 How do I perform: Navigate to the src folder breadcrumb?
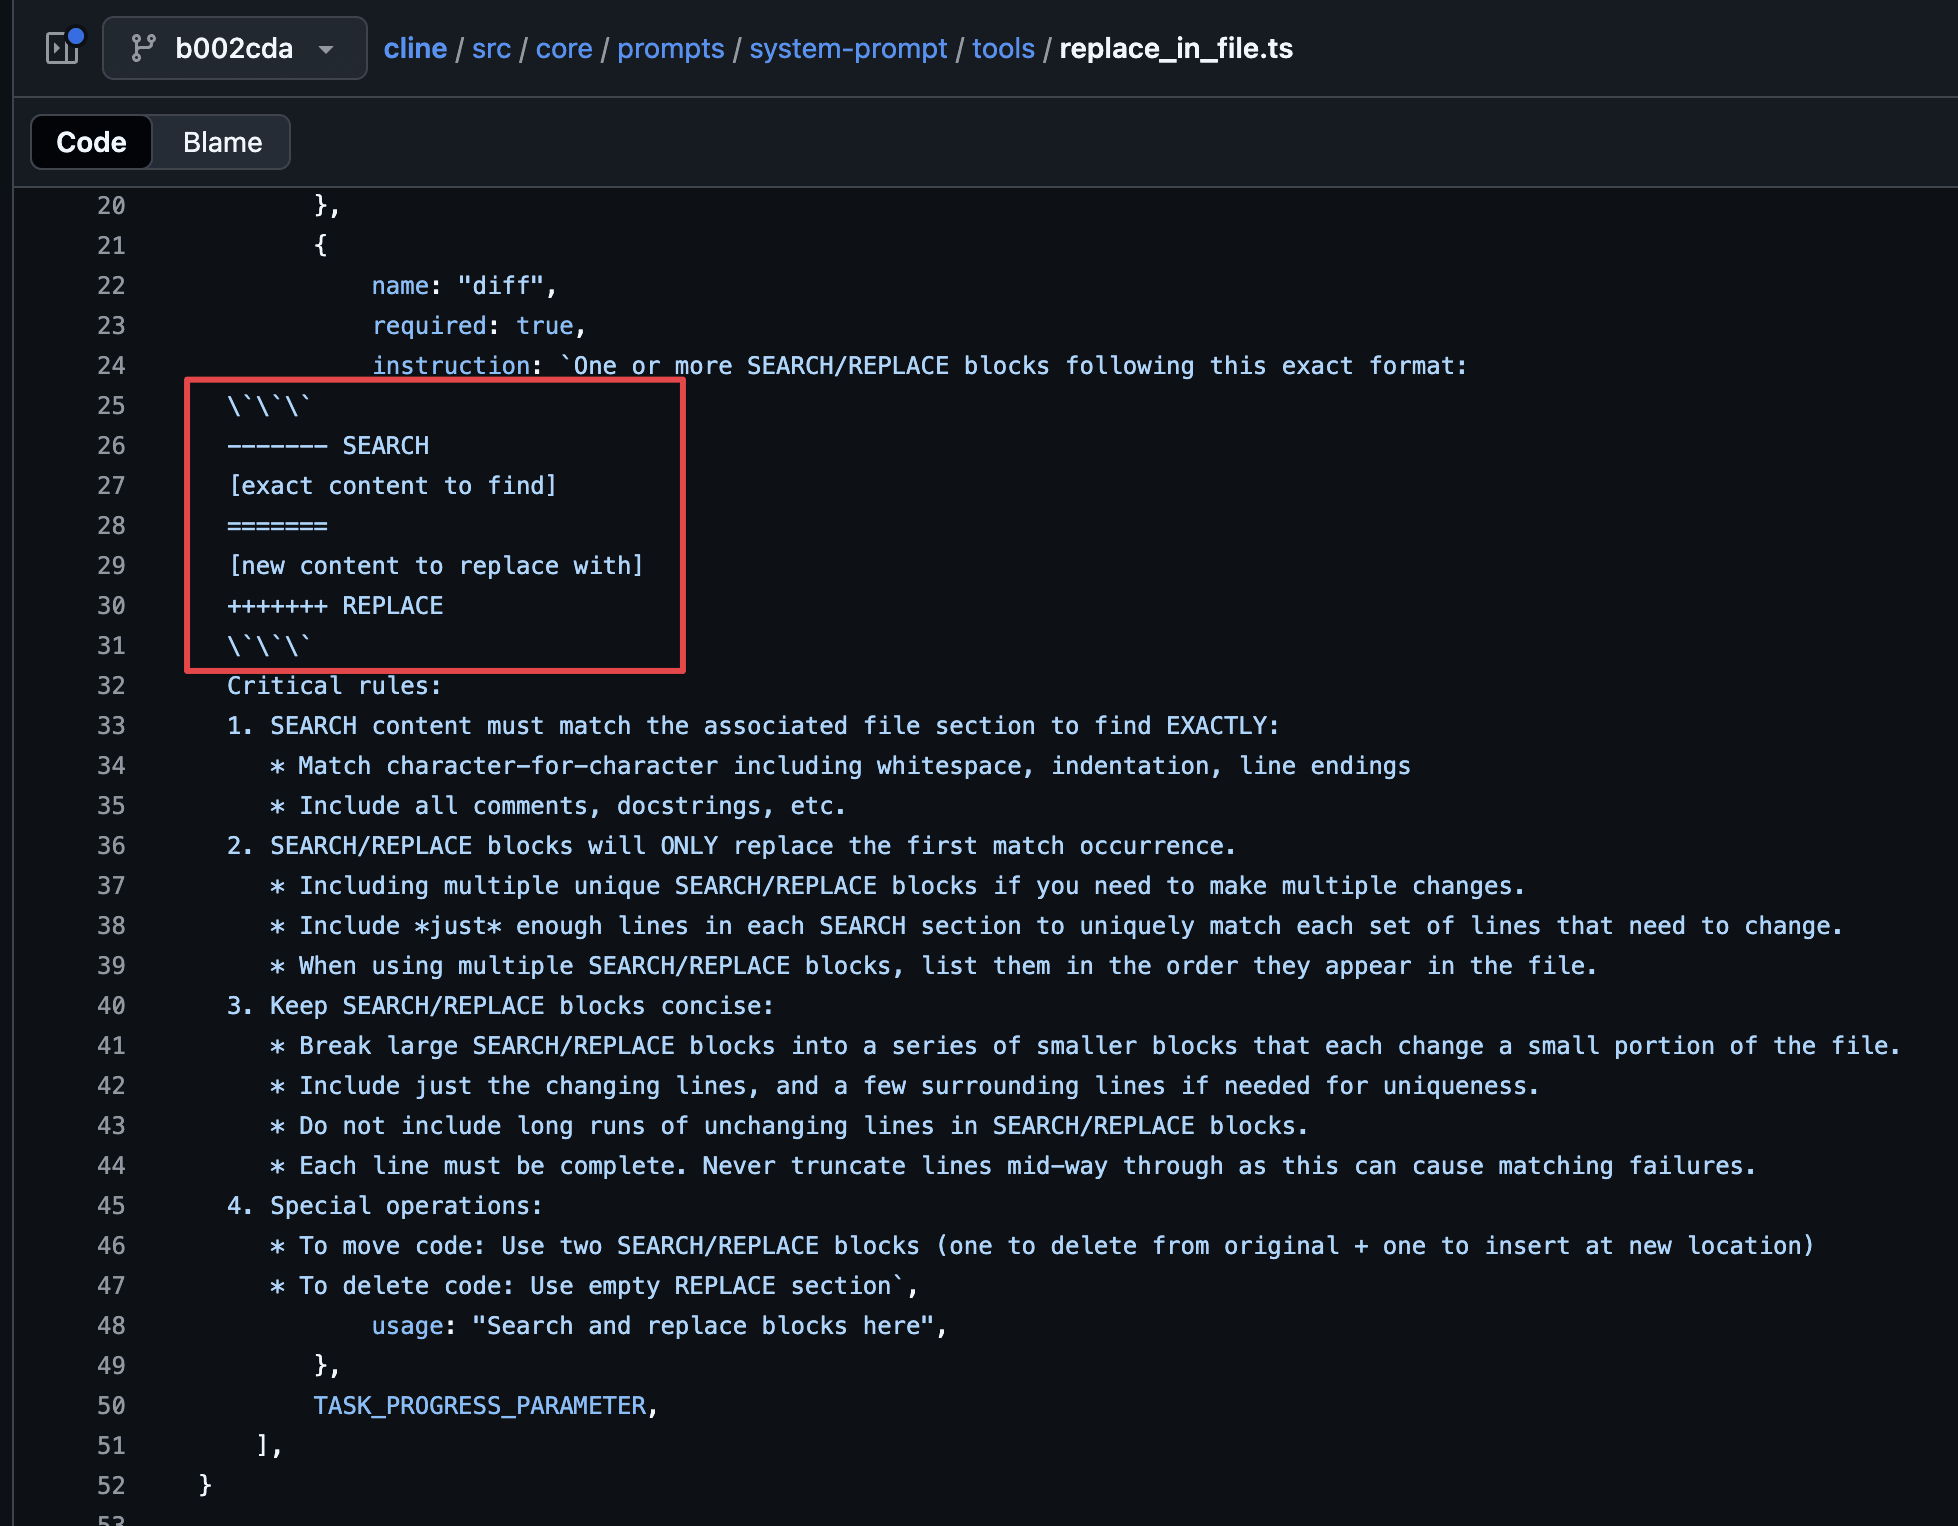click(491, 48)
